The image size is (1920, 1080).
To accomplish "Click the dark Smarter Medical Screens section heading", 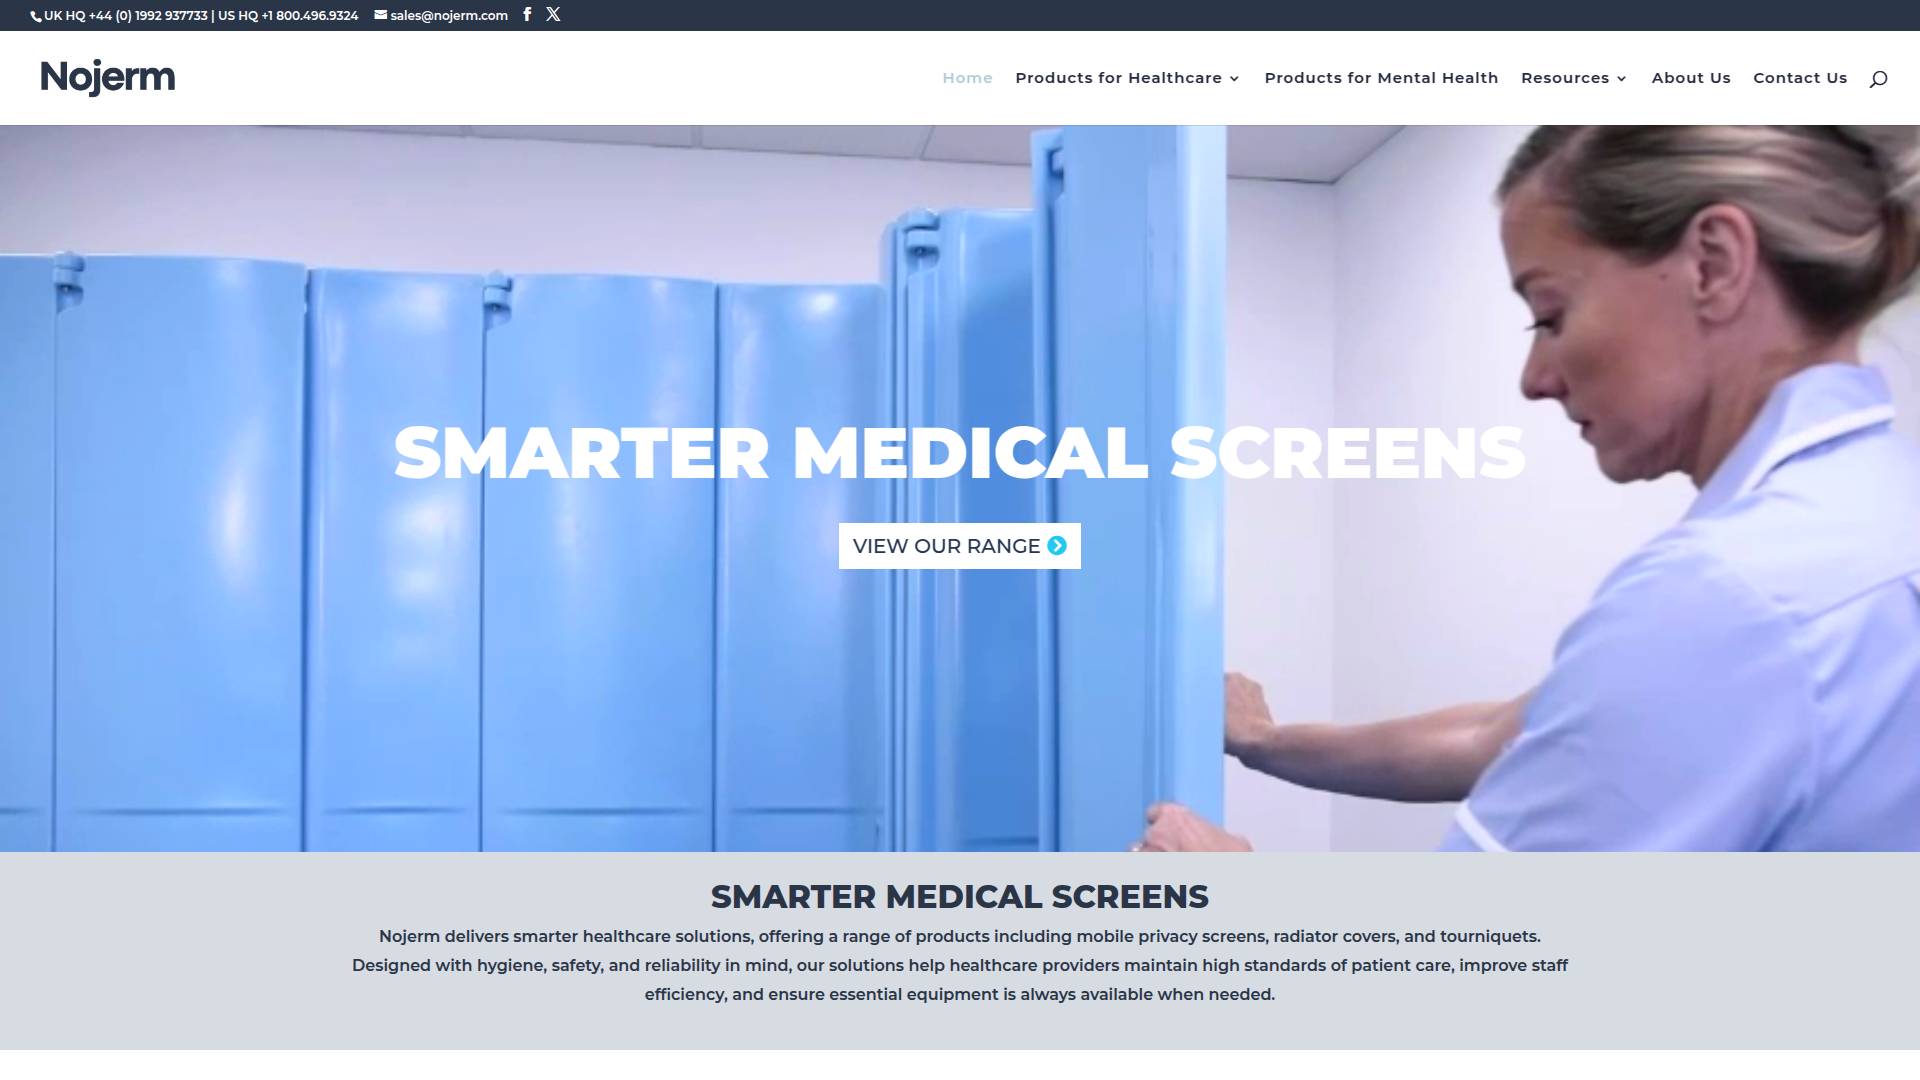I will pyautogui.click(x=959, y=897).
